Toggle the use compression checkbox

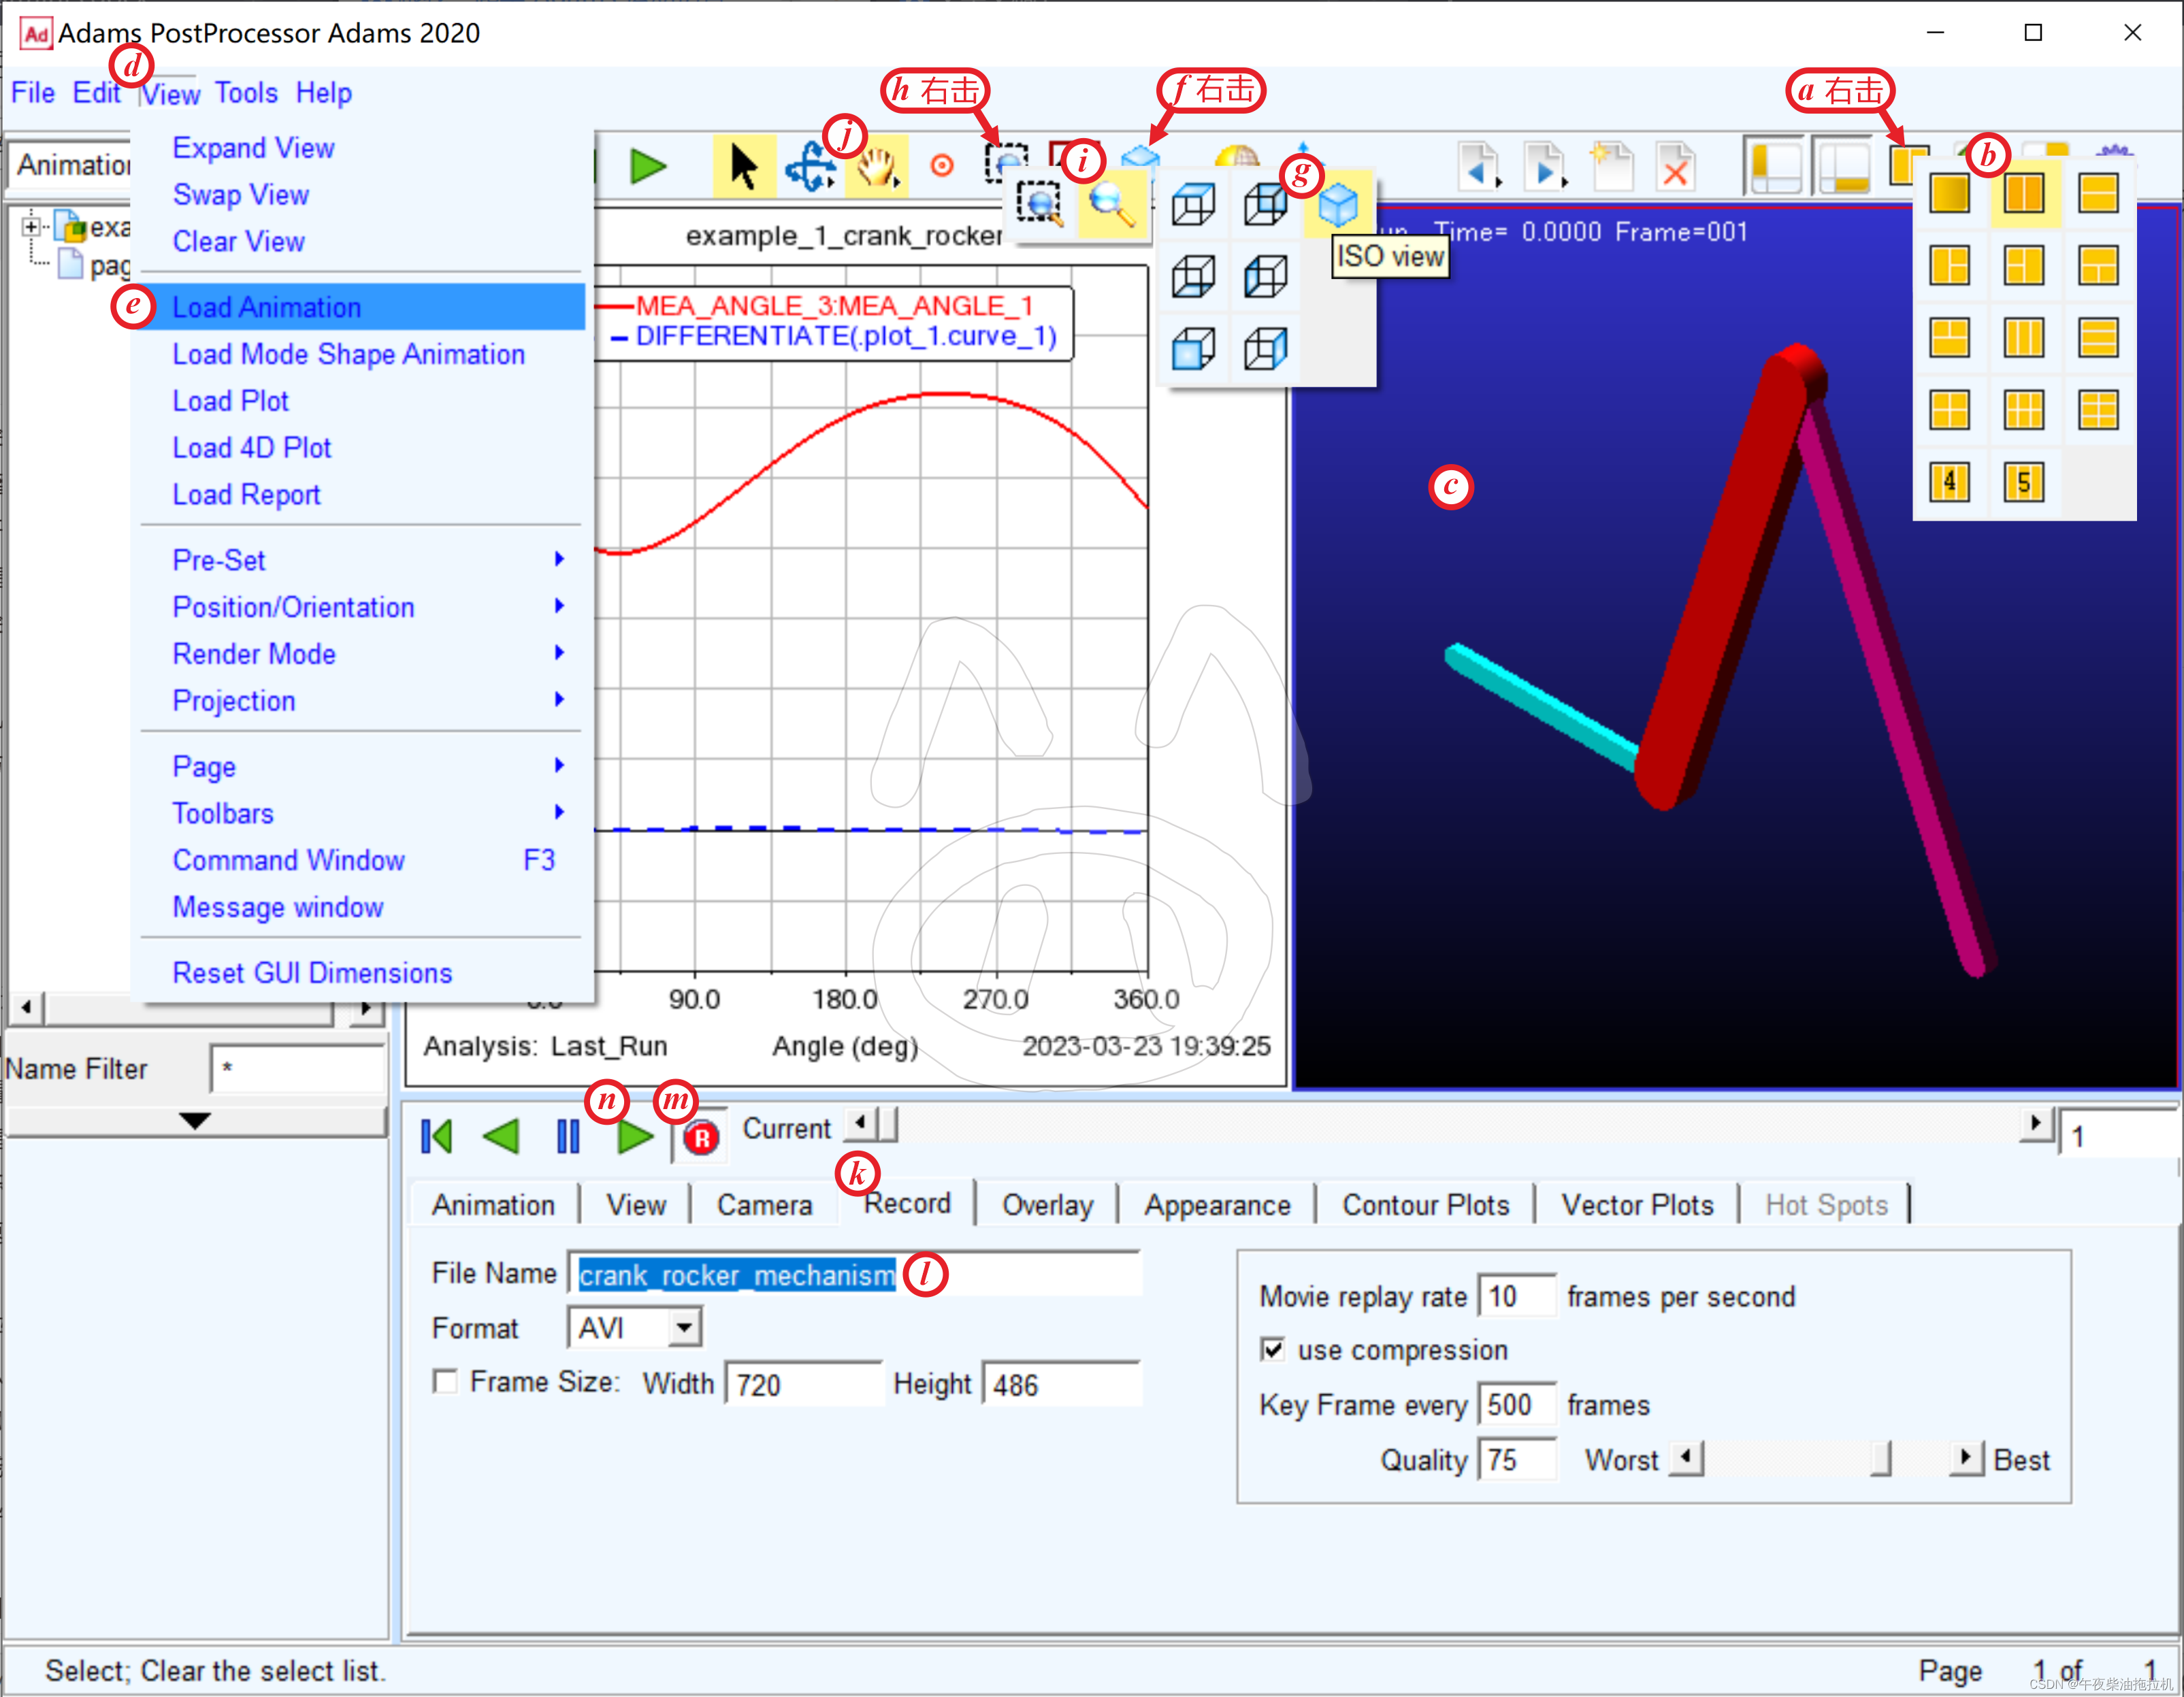click(x=1272, y=1349)
